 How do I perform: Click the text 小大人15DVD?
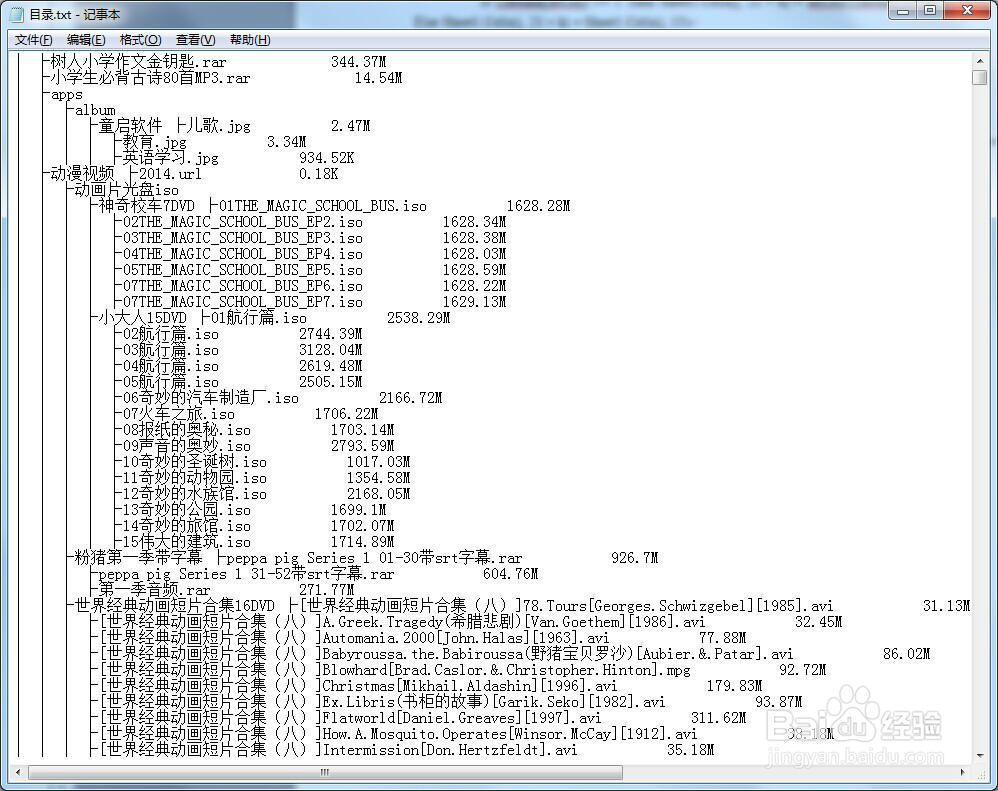143,318
